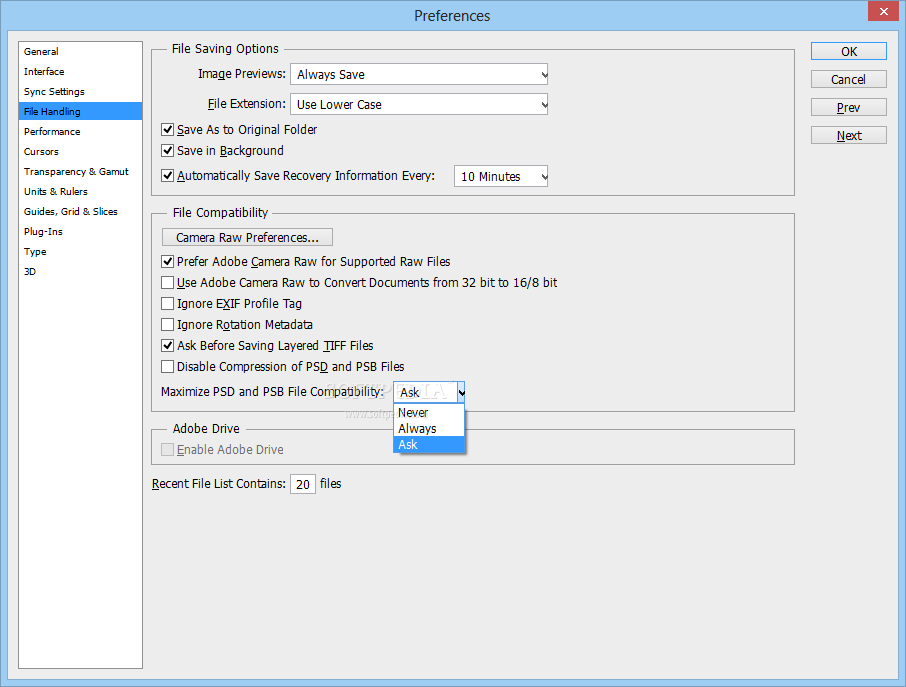Open the File Extension dropdown
Image resolution: width=906 pixels, height=687 pixels.
tap(419, 105)
